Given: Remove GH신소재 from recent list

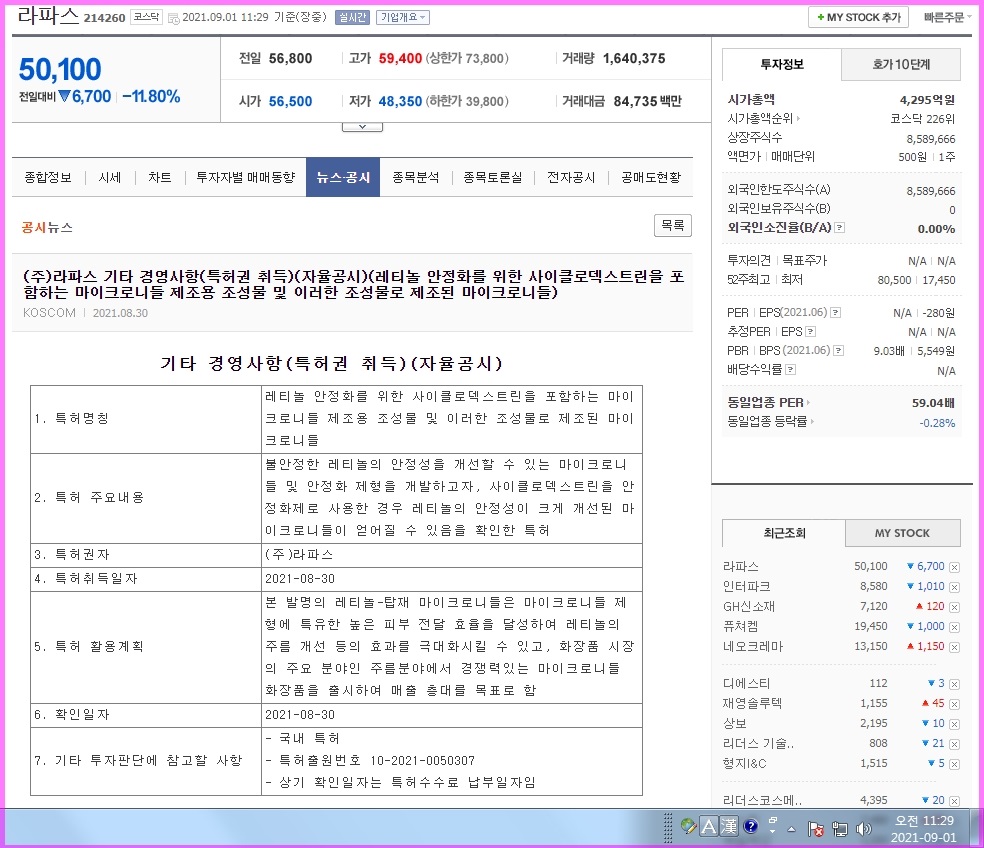Looking at the screenshot, I should point(954,607).
